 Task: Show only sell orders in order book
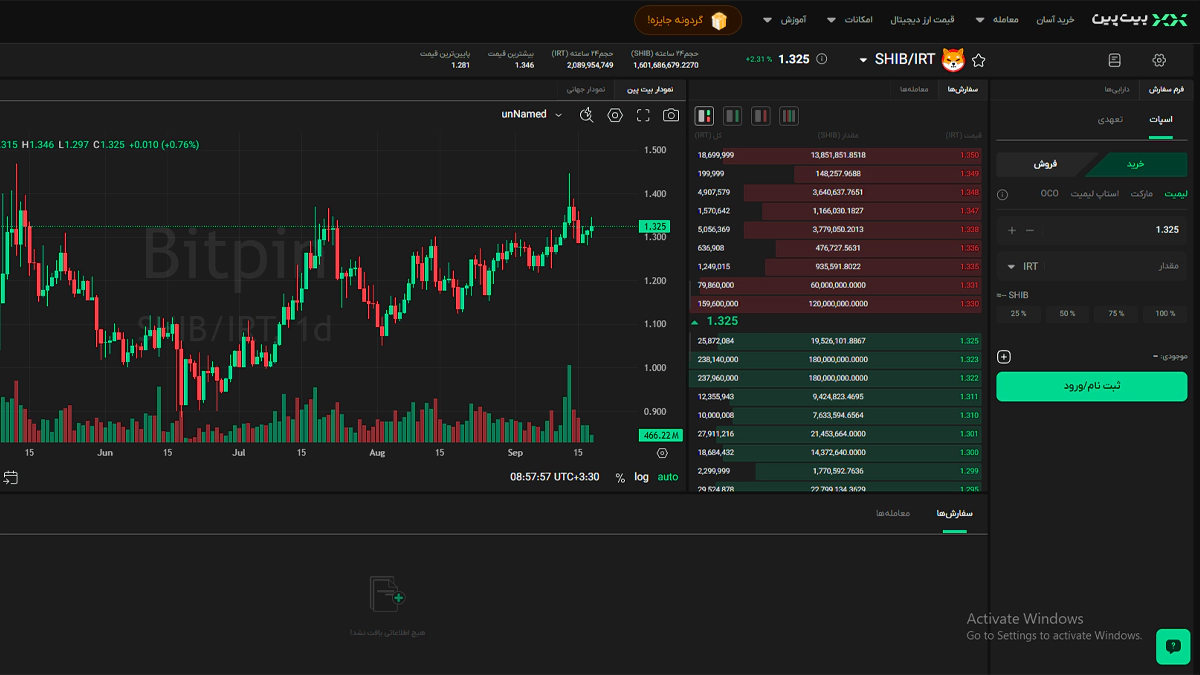coord(761,116)
